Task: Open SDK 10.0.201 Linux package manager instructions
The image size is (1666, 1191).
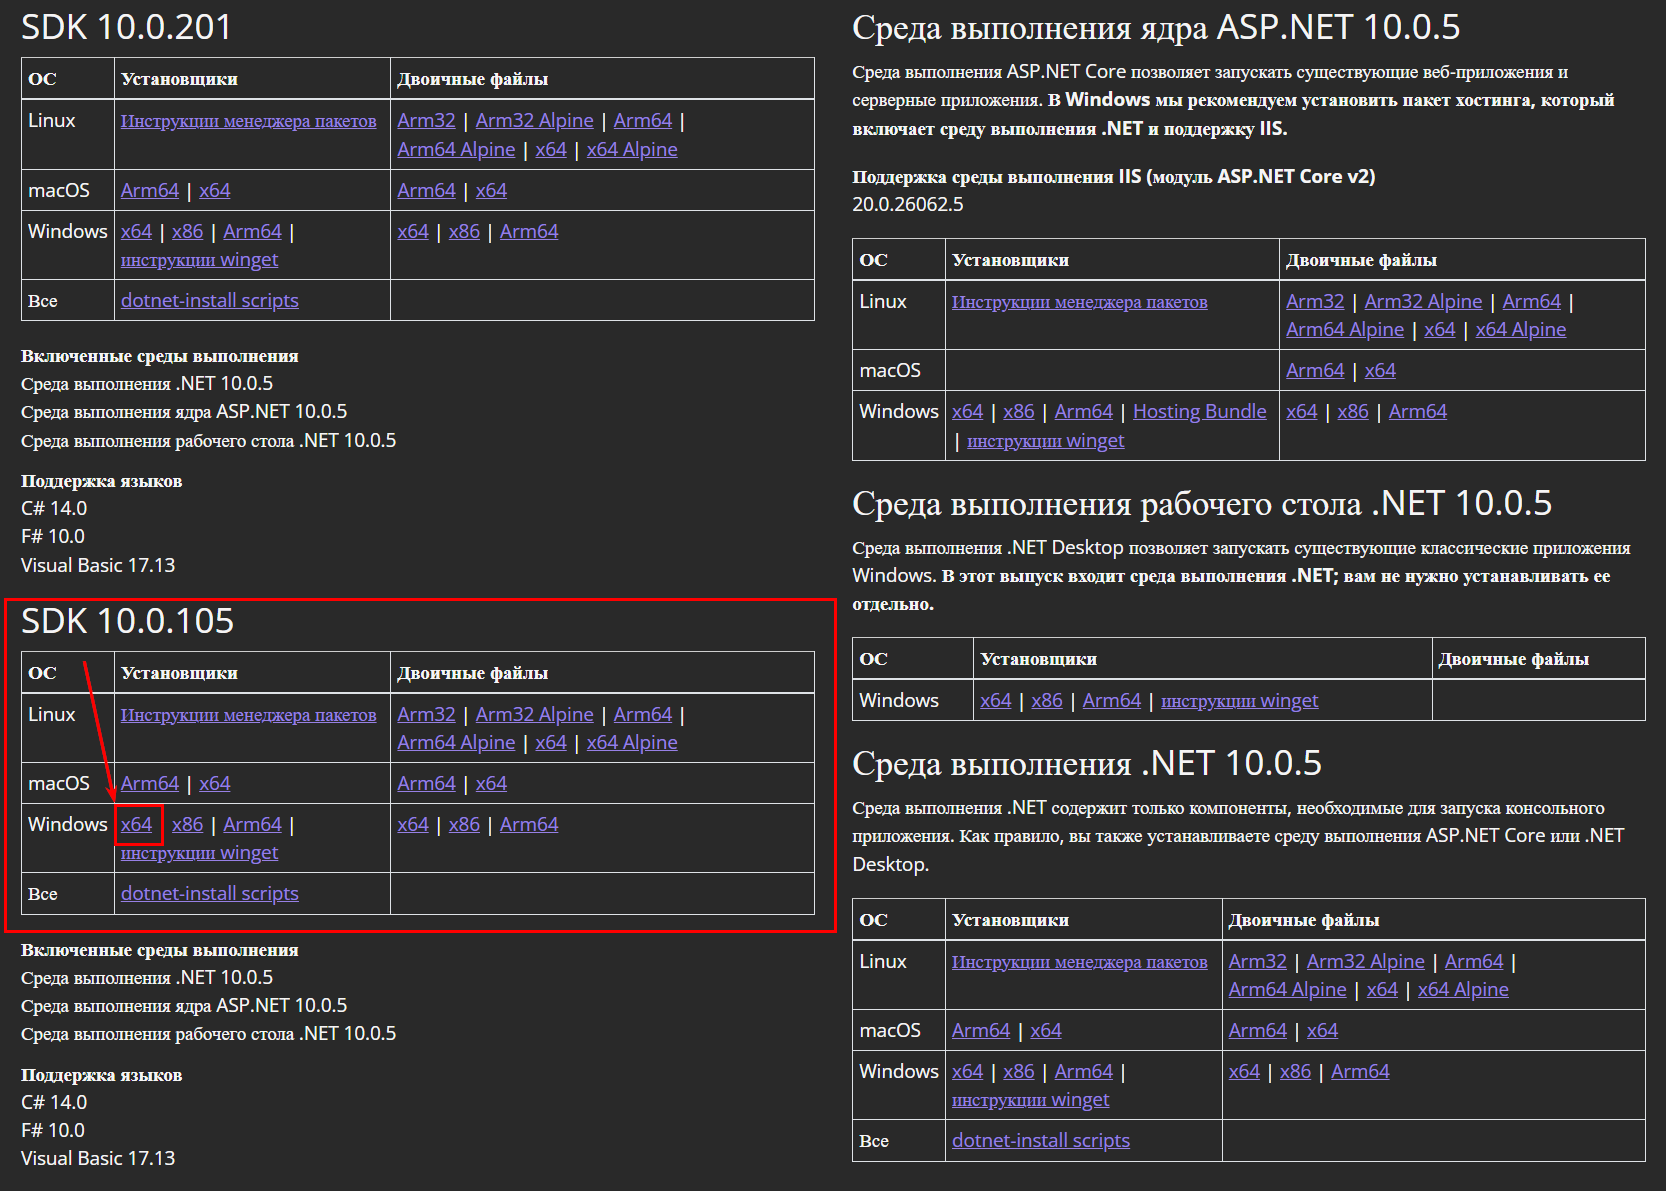Action: [x=248, y=121]
